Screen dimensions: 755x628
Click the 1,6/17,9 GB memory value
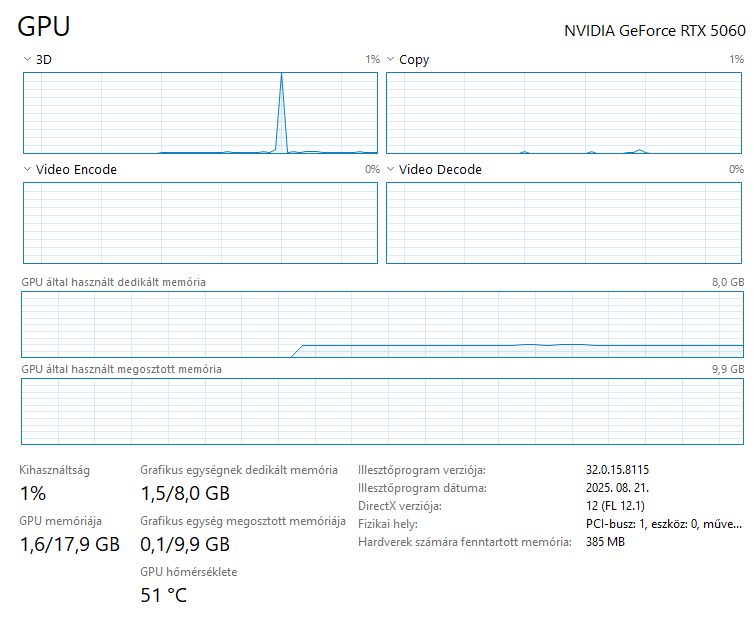(x=70, y=545)
